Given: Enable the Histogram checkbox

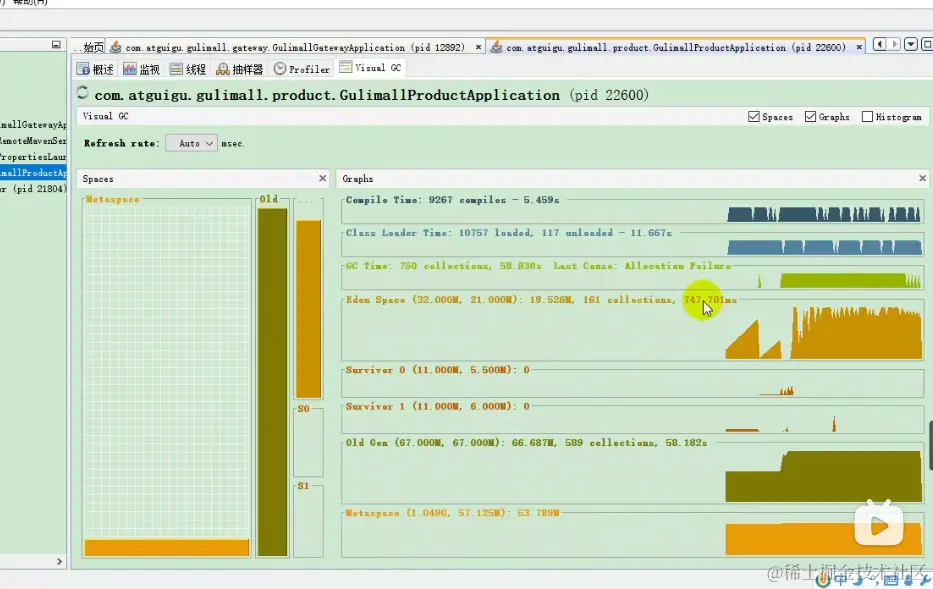Looking at the screenshot, I should point(868,117).
